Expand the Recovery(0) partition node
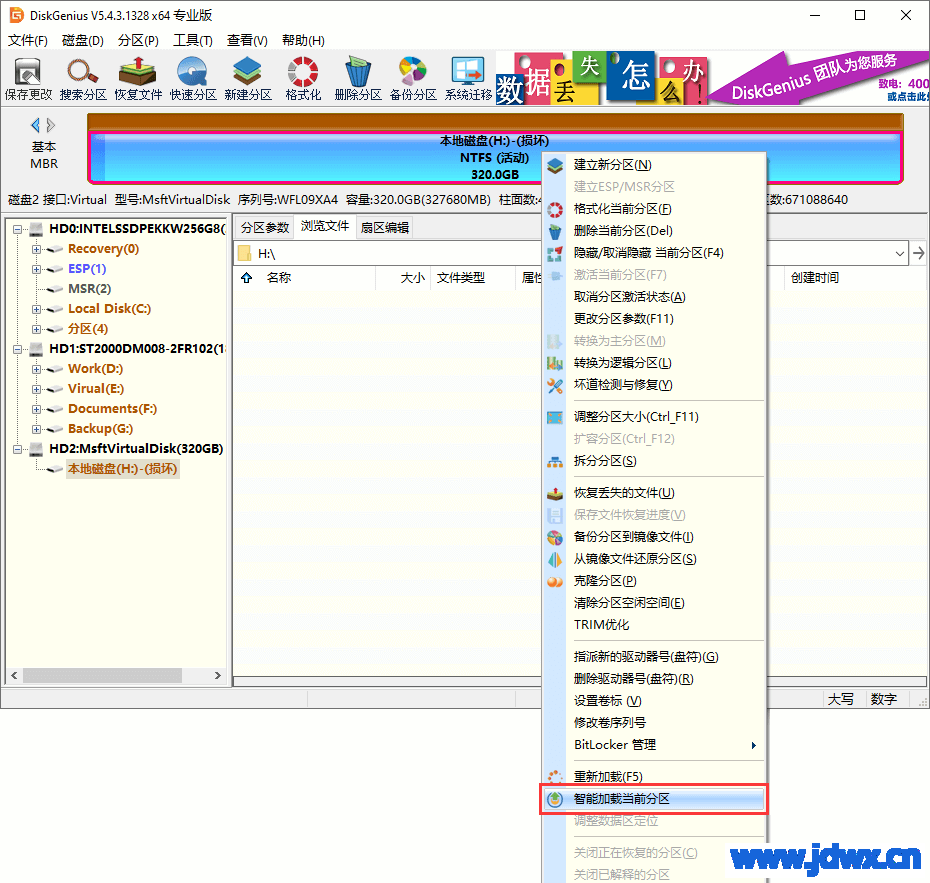Screen dimensions: 930x883 point(37,249)
